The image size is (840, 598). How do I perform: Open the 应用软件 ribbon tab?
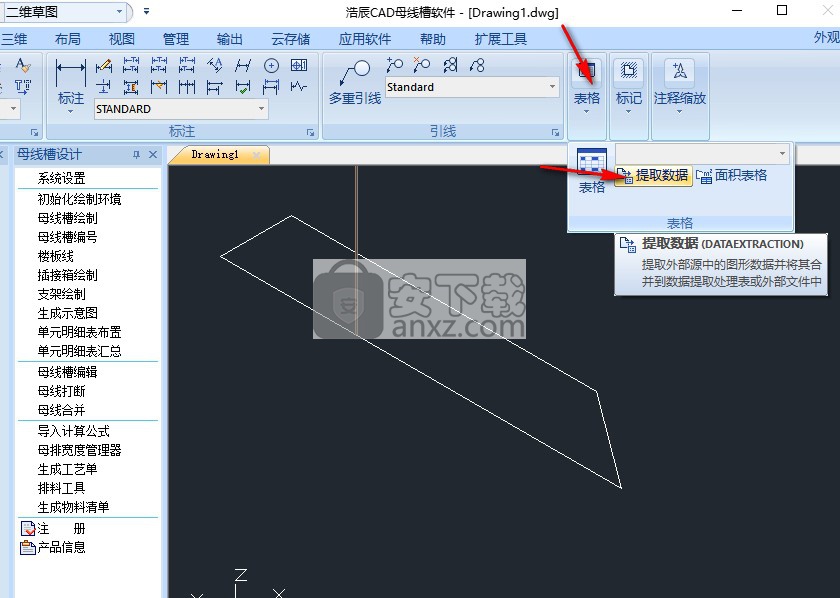(x=365, y=39)
